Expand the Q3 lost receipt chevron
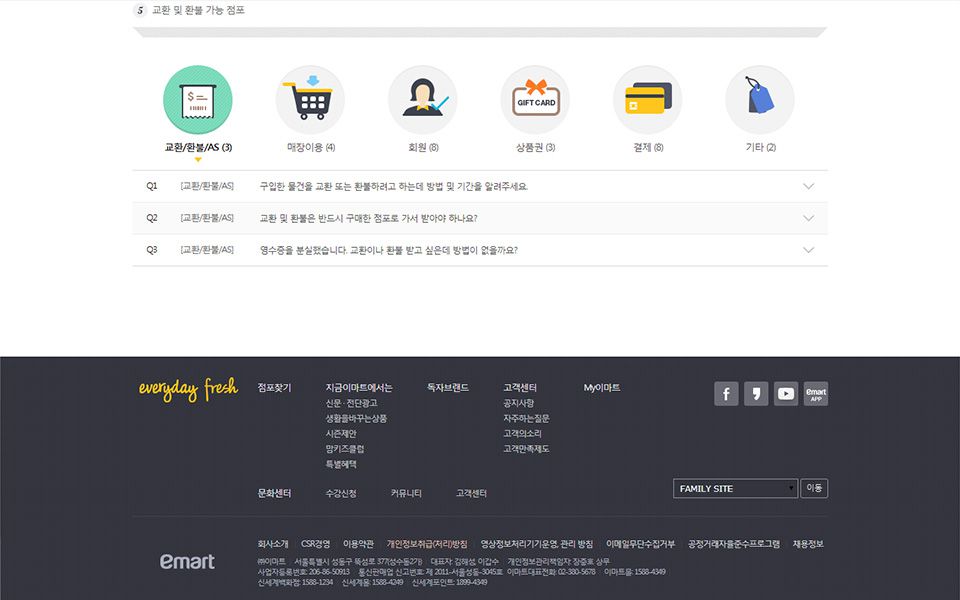Screen dimensions: 960x600 (808, 250)
